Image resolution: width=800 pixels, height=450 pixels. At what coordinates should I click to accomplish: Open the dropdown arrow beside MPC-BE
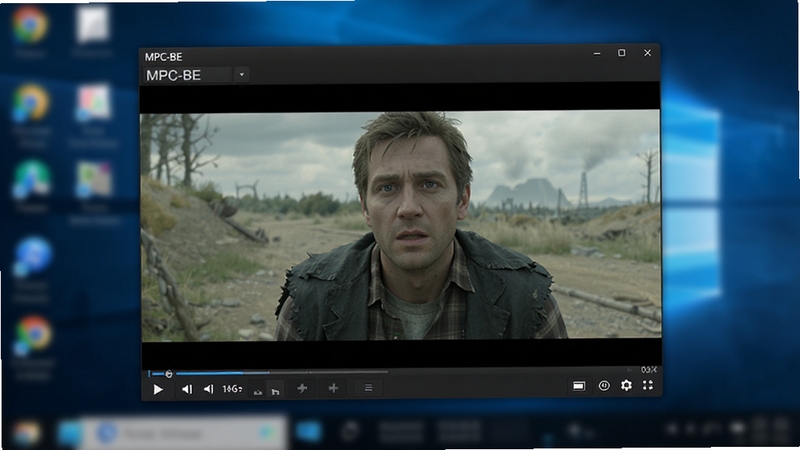click(242, 75)
